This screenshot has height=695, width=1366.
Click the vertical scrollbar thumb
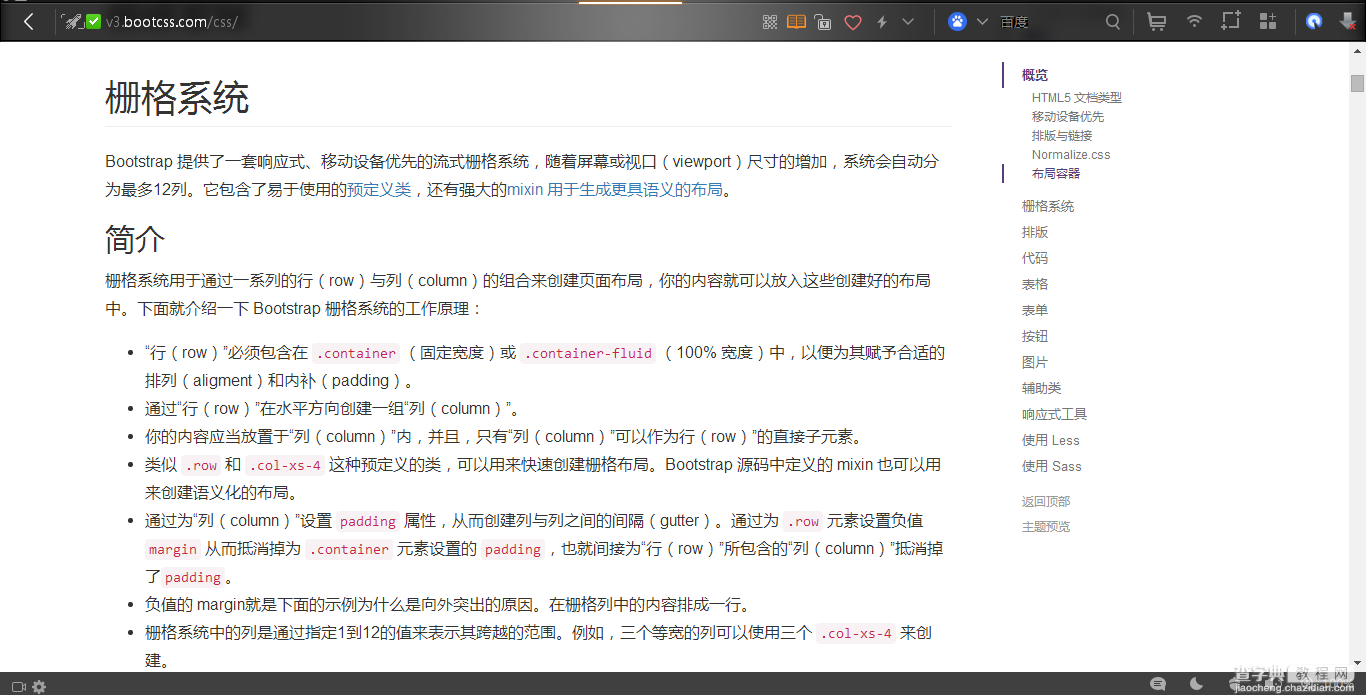[x=1357, y=83]
